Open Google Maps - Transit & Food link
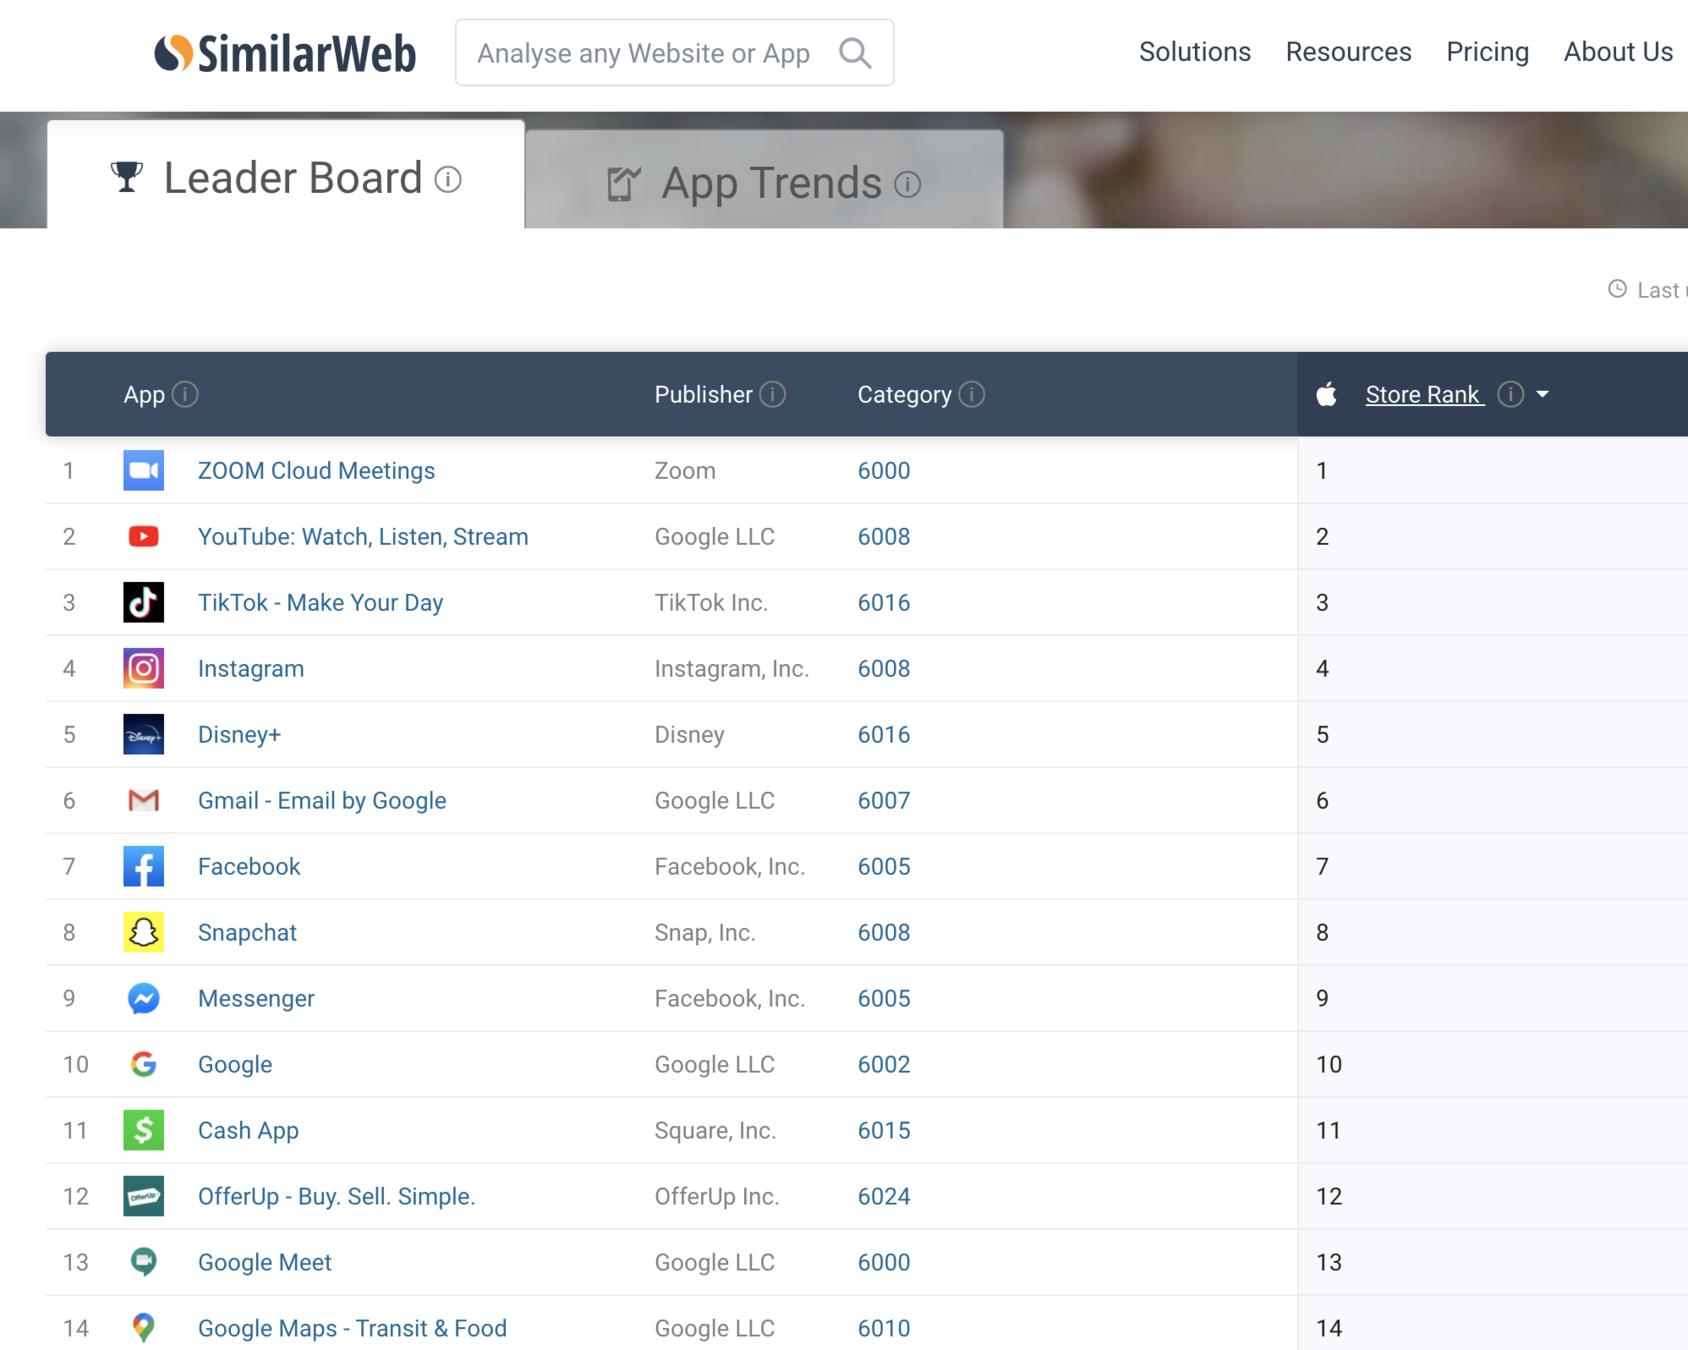1688x1350 pixels. (352, 1328)
